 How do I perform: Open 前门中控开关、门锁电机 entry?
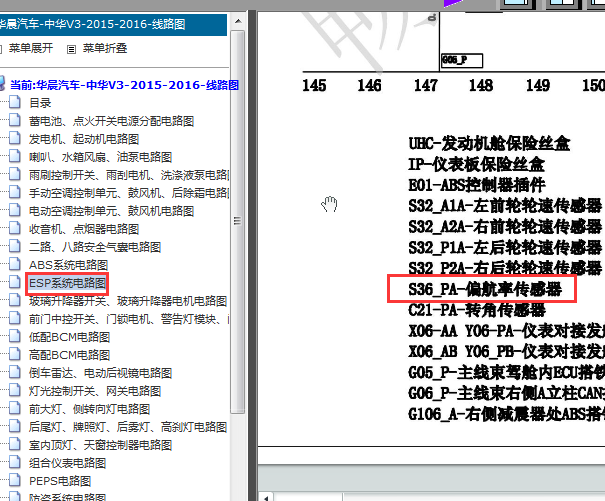[129, 319]
